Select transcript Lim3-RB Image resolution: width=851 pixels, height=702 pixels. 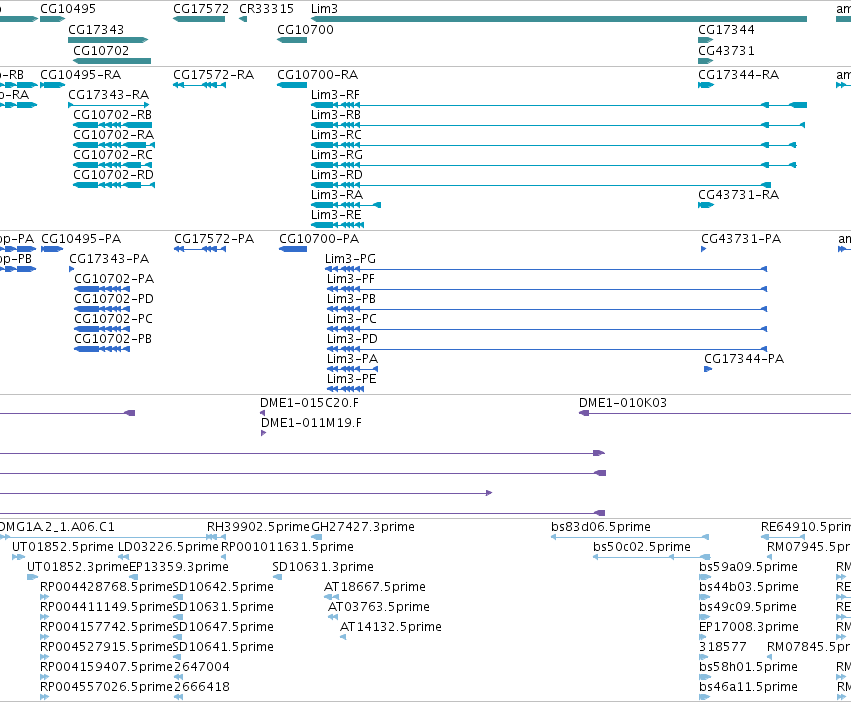point(335,115)
